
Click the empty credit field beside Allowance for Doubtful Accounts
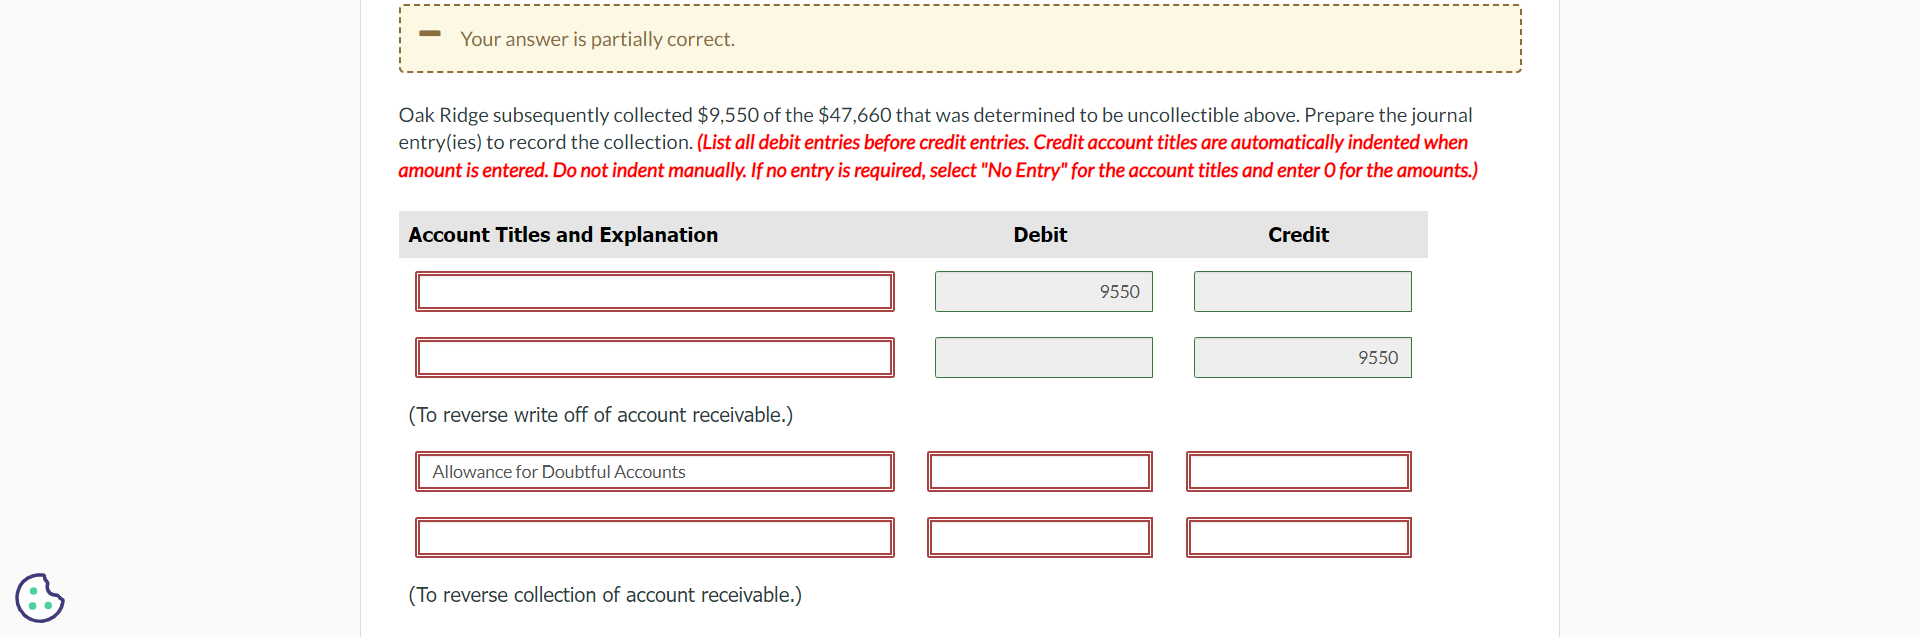coord(1298,471)
